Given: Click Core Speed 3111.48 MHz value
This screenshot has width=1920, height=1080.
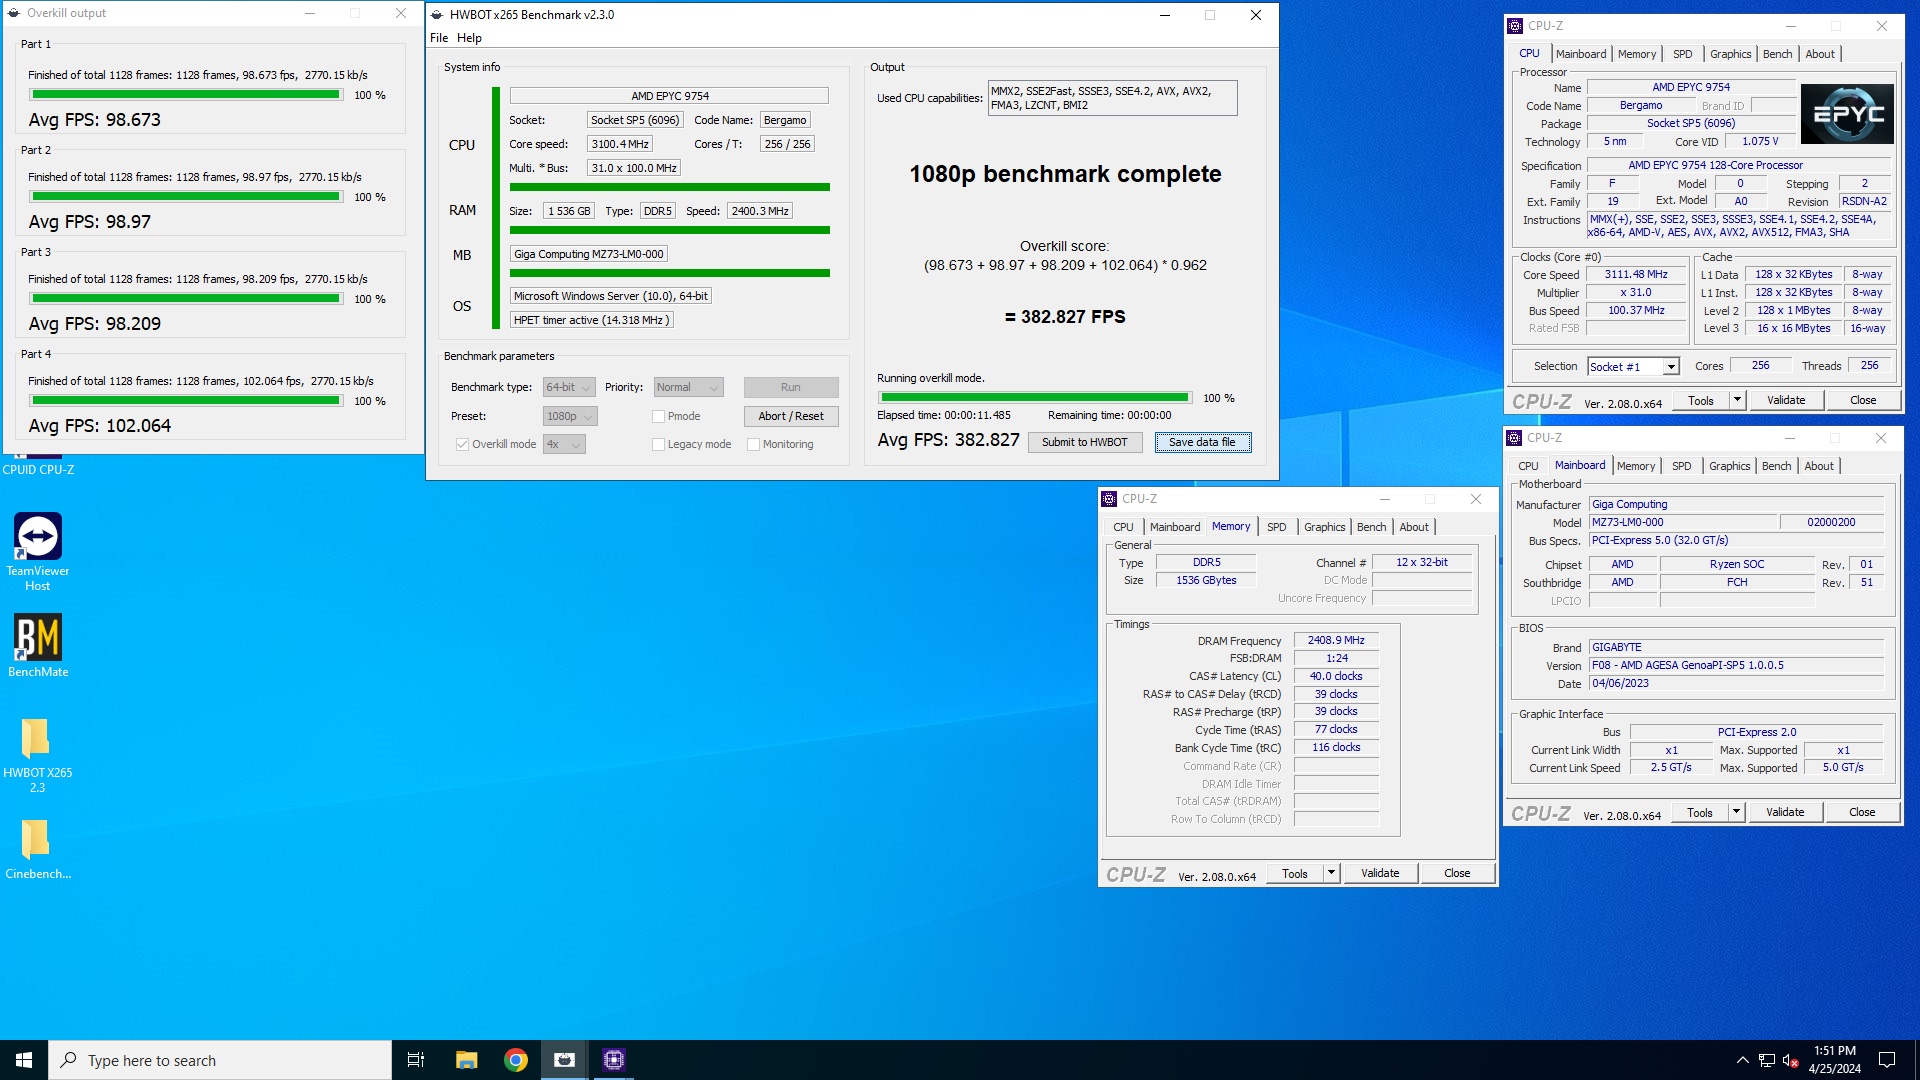Looking at the screenshot, I should click(1636, 274).
